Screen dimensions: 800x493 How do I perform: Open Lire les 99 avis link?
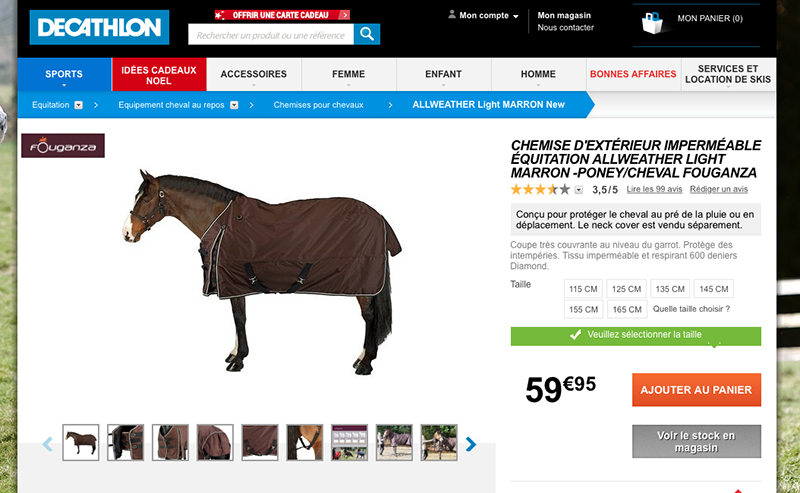(654, 189)
